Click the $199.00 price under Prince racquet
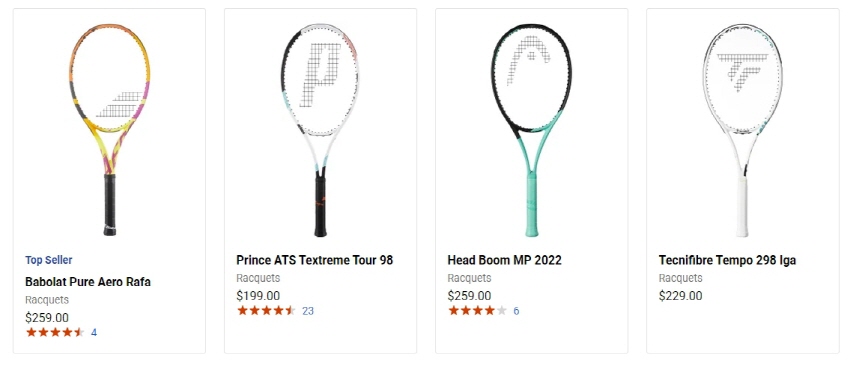The image size is (850, 375). coord(258,296)
